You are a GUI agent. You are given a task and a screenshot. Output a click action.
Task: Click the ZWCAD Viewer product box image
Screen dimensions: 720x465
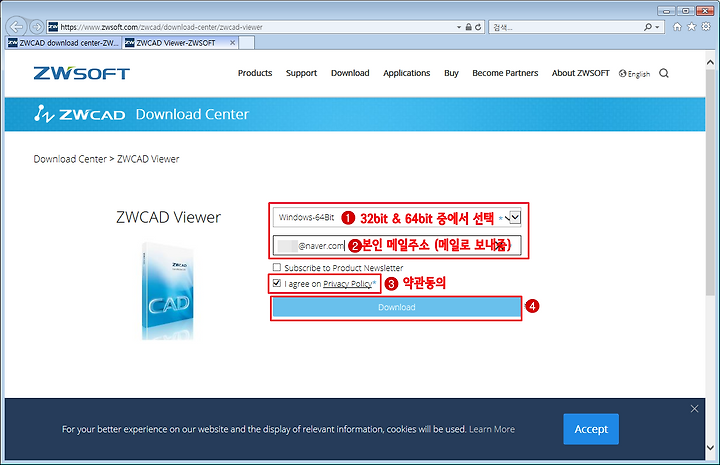pos(168,291)
